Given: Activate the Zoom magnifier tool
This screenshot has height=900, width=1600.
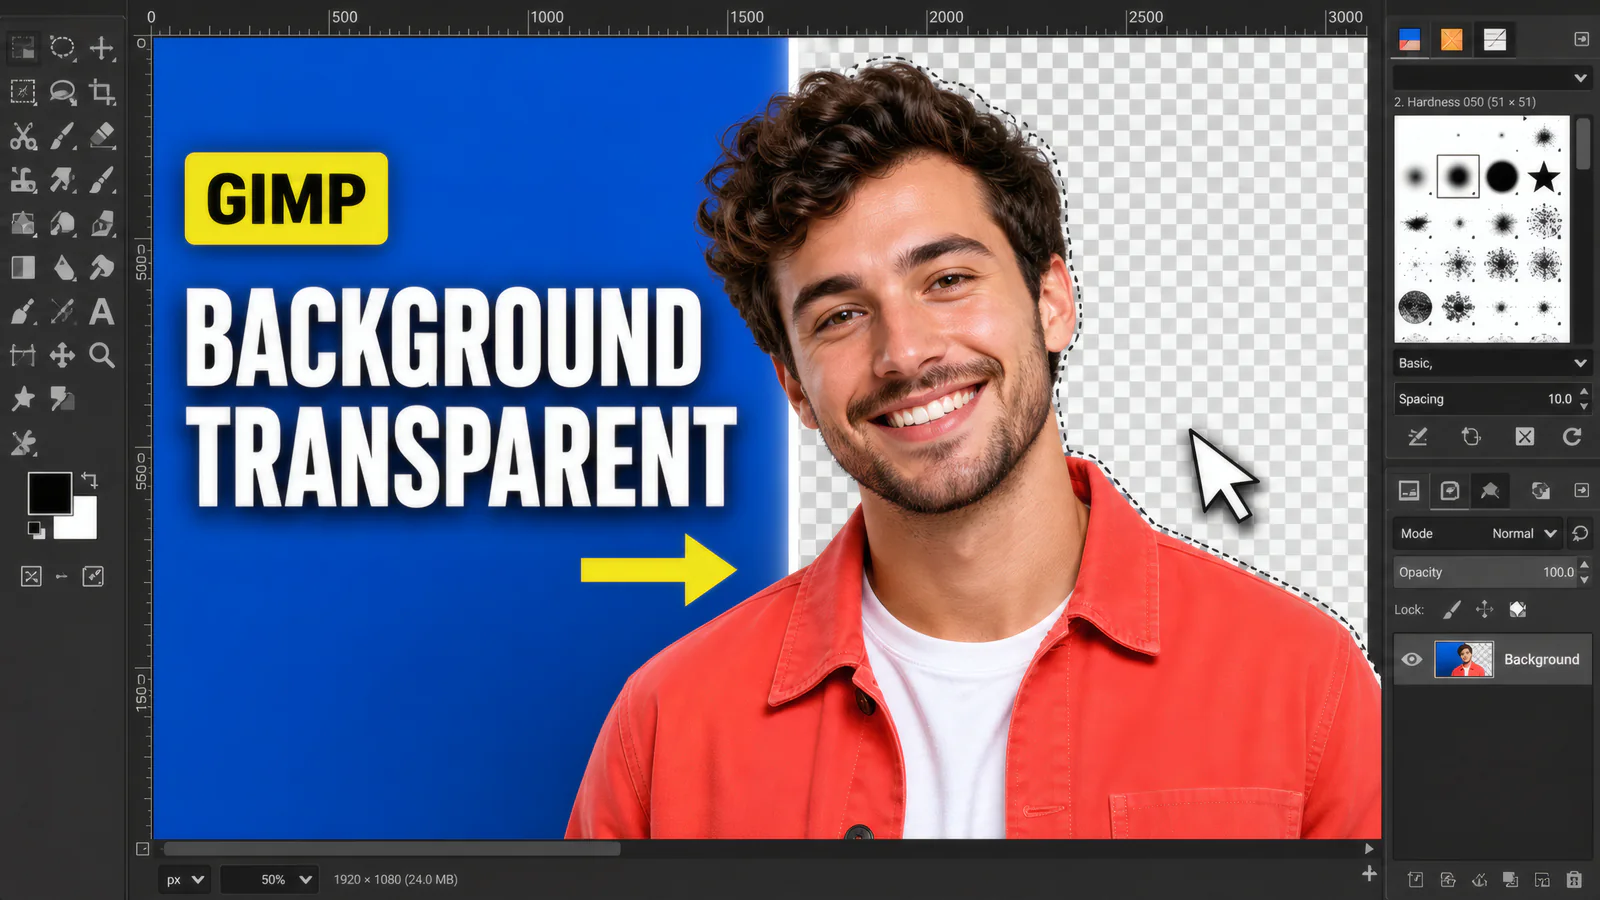Looking at the screenshot, I should (x=101, y=355).
